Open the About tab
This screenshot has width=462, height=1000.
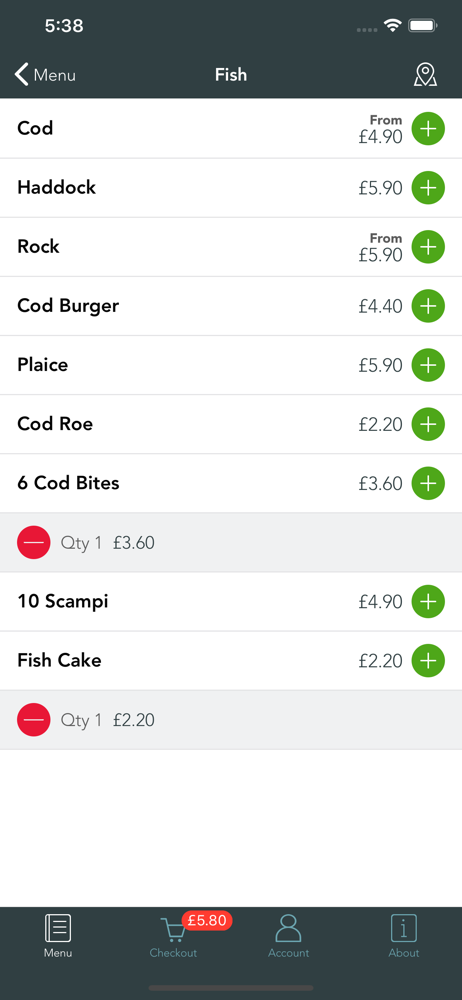click(x=404, y=936)
